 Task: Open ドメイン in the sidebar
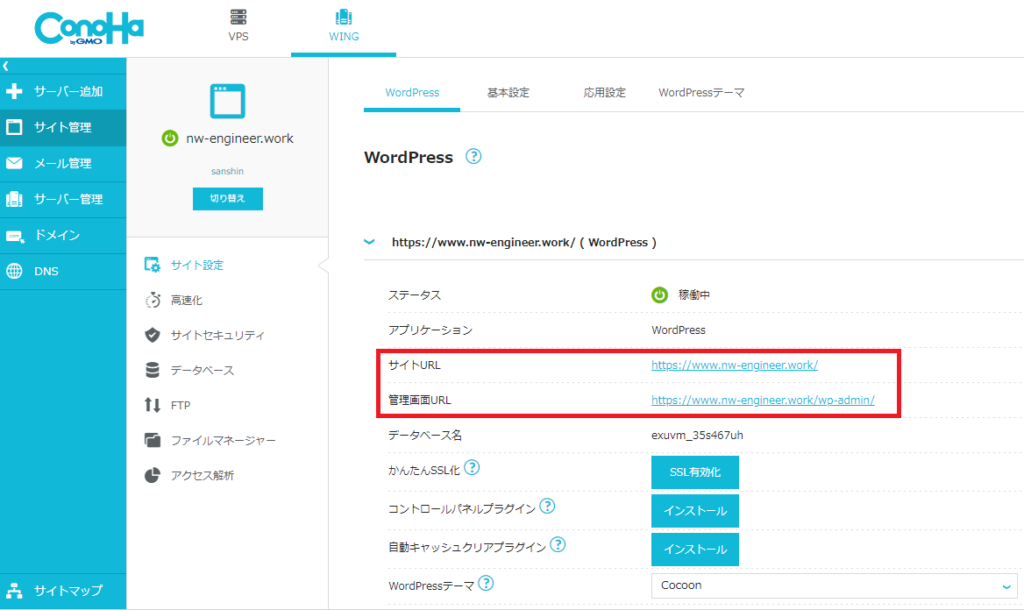(63, 235)
